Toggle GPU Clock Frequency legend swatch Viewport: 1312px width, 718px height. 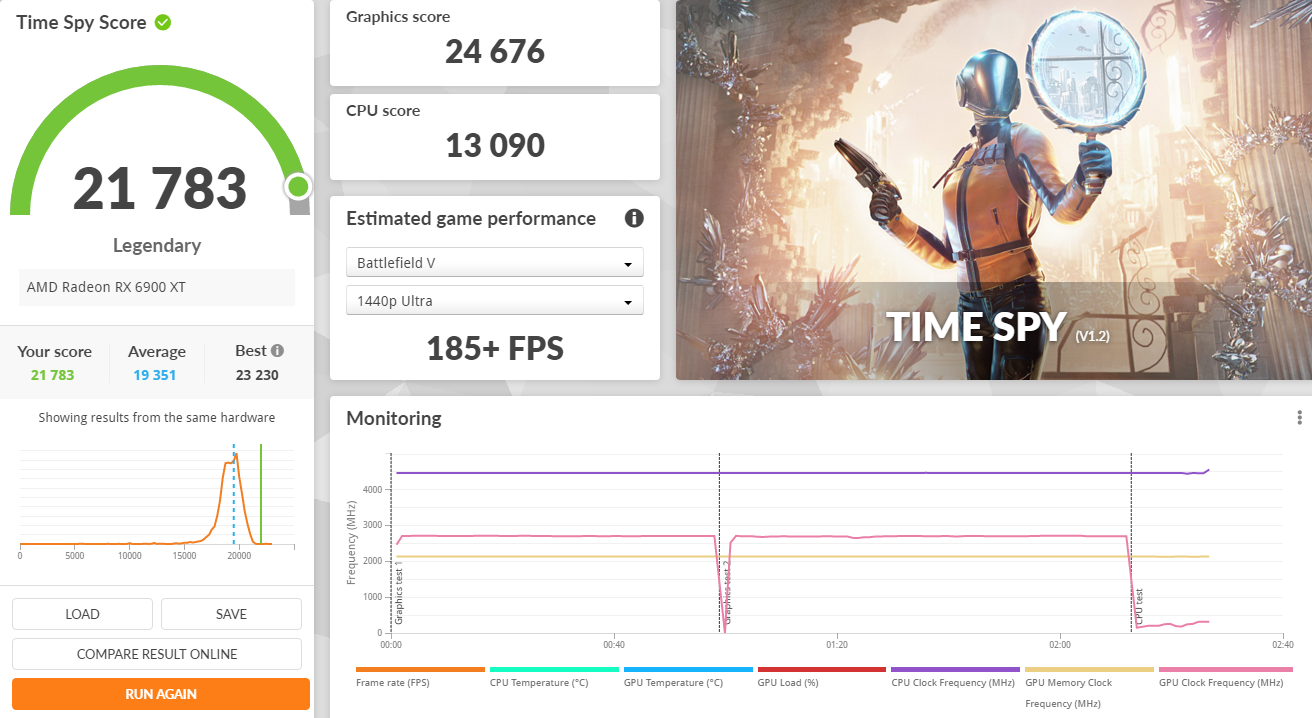[1225, 670]
